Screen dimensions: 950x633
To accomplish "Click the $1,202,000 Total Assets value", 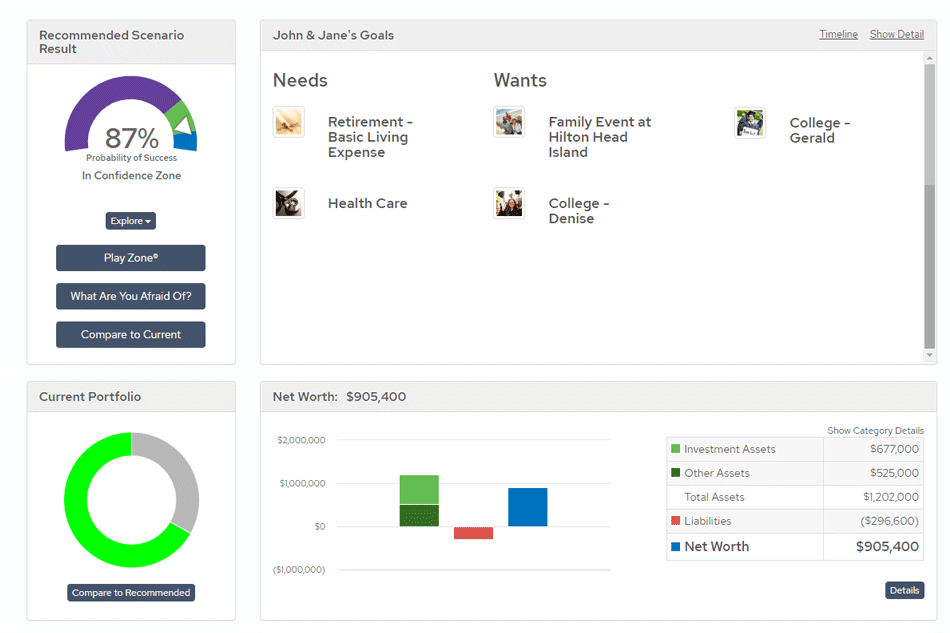I will (891, 497).
